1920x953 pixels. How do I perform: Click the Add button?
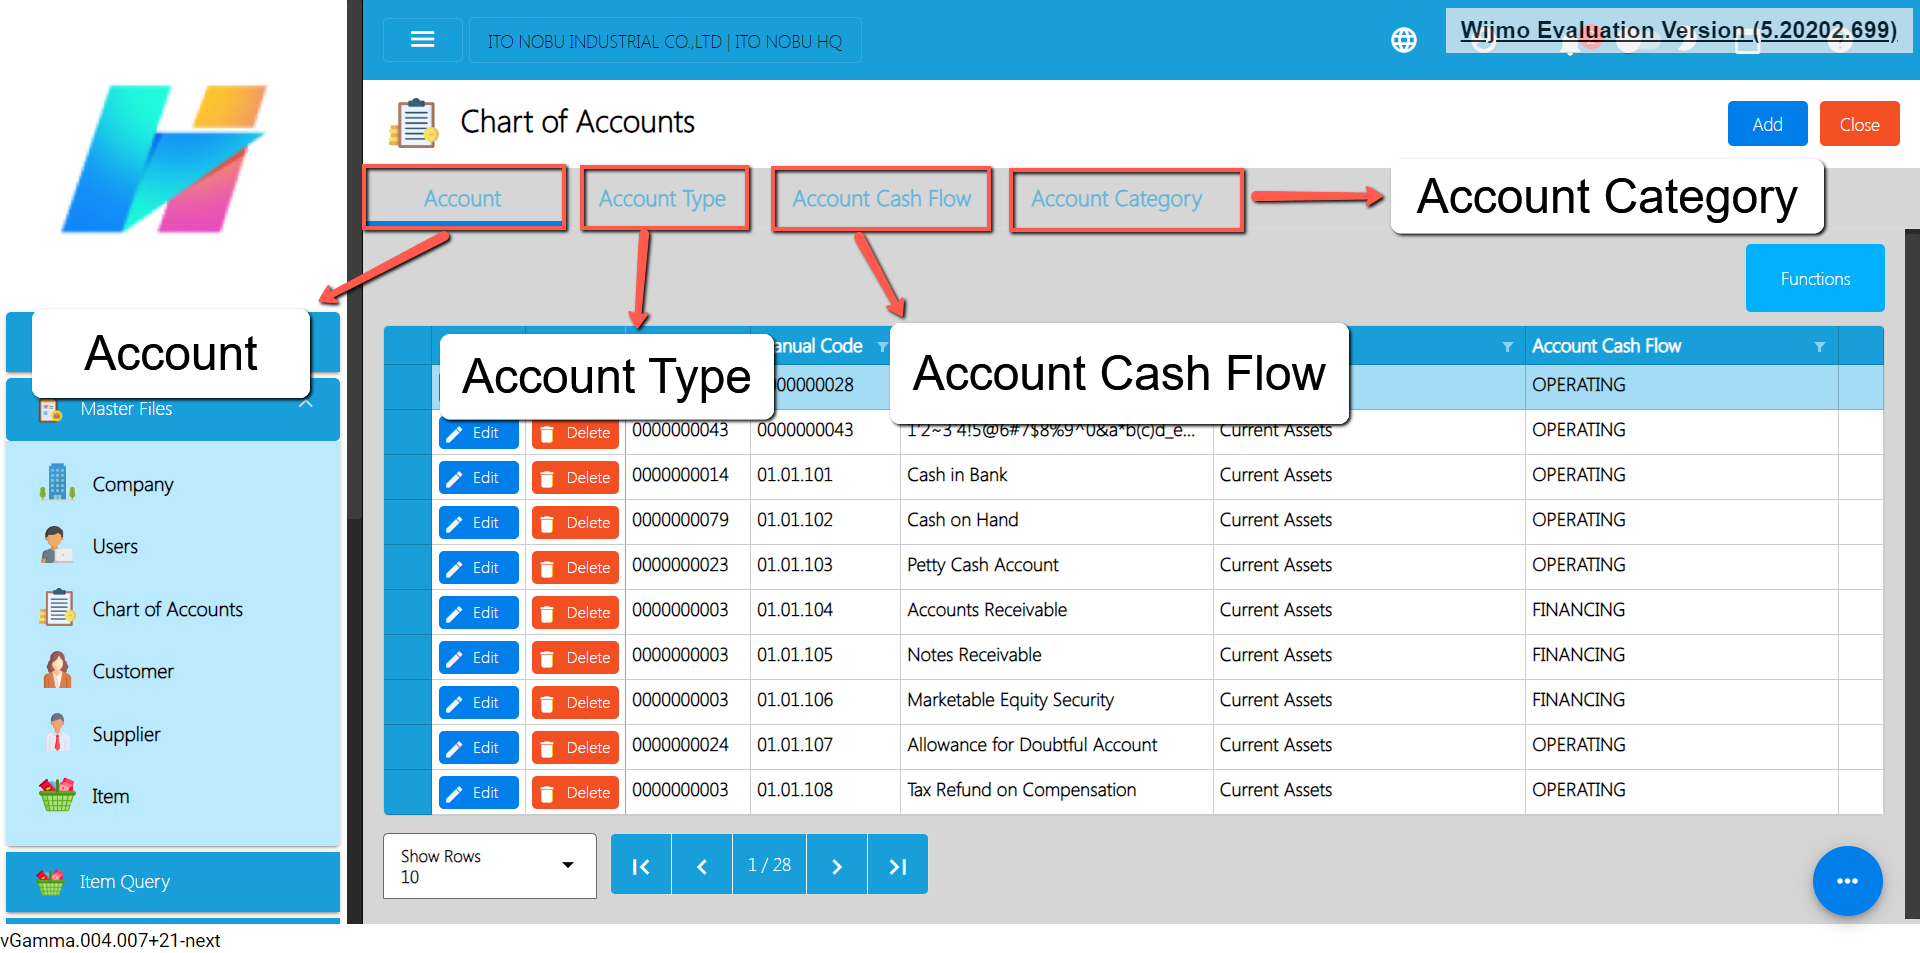pos(1766,124)
